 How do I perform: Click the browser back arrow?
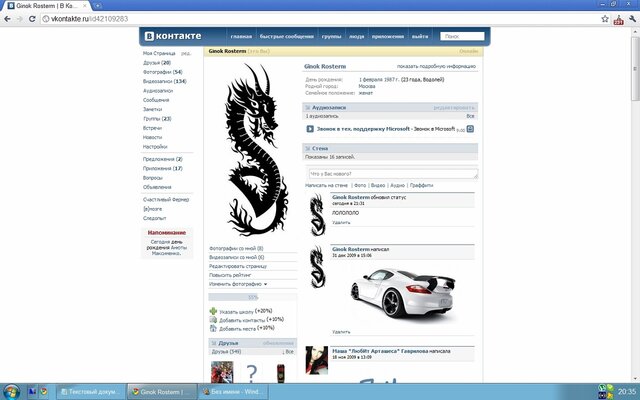(x=7, y=19)
